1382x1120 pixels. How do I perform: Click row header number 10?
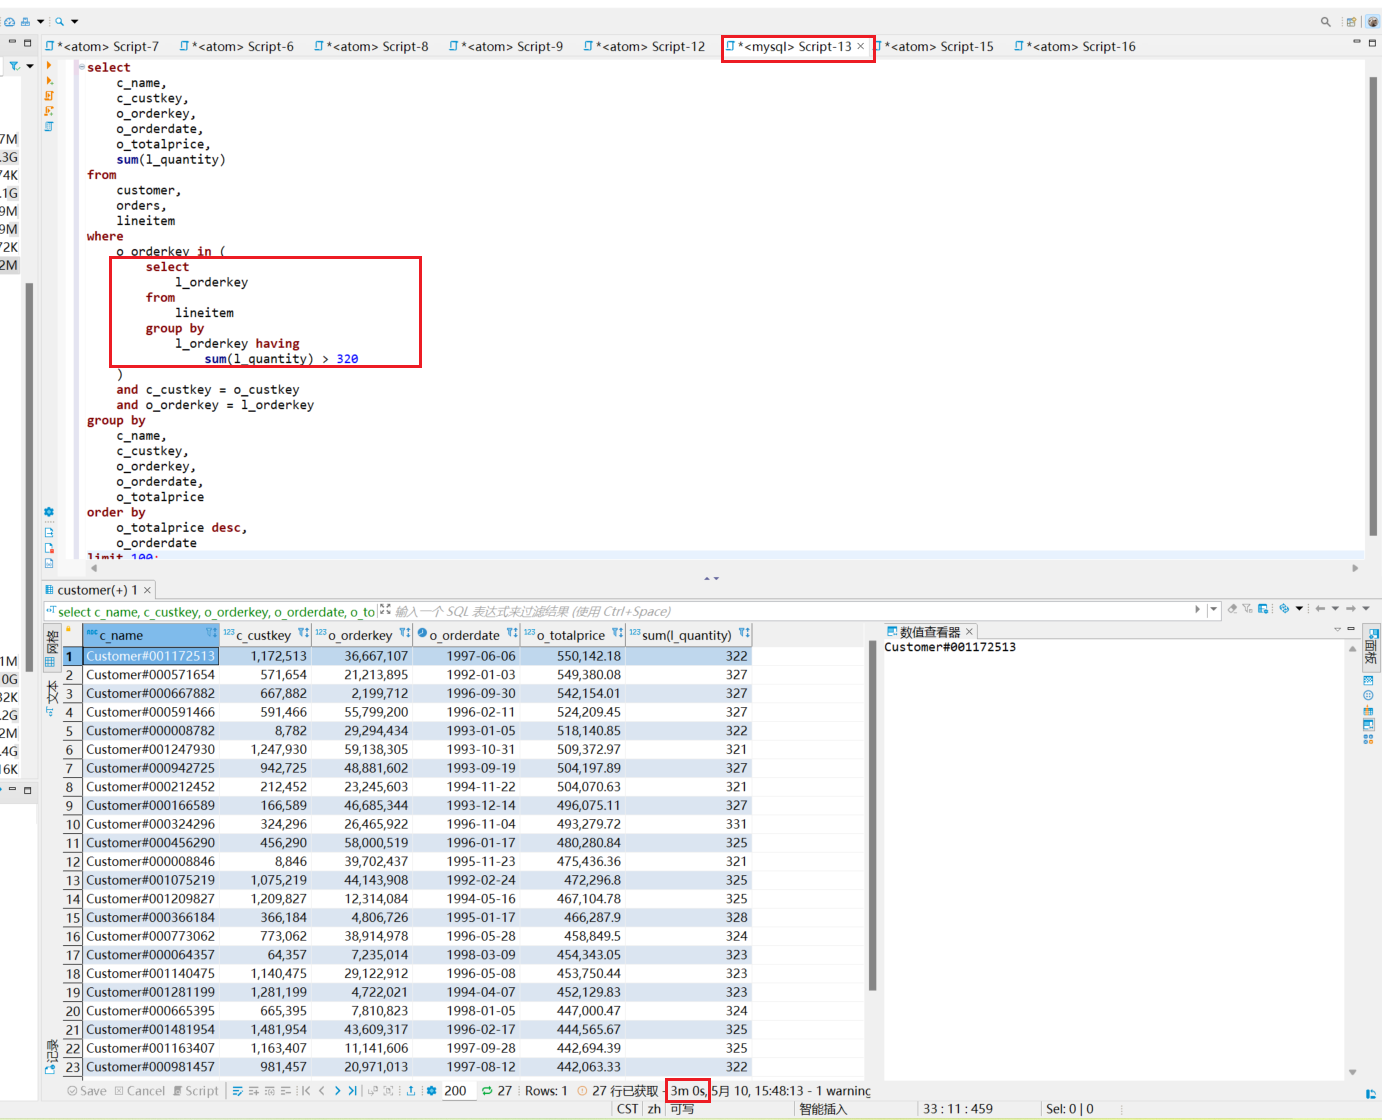[x=72, y=825]
